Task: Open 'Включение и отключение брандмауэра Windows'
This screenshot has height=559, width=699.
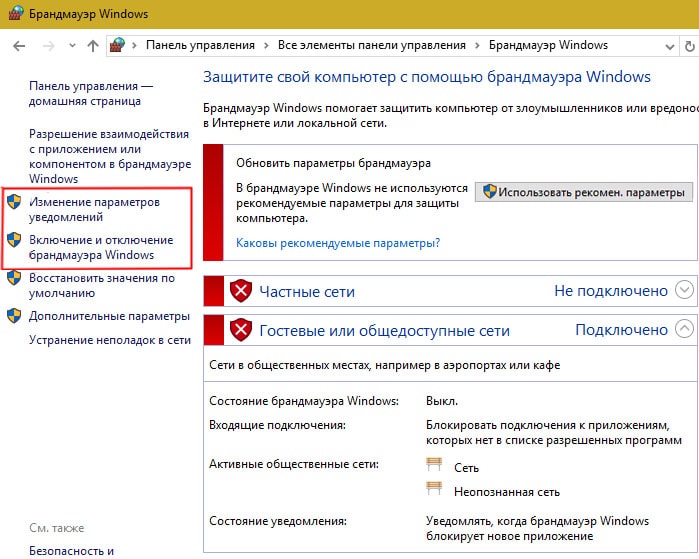Action: point(101,247)
